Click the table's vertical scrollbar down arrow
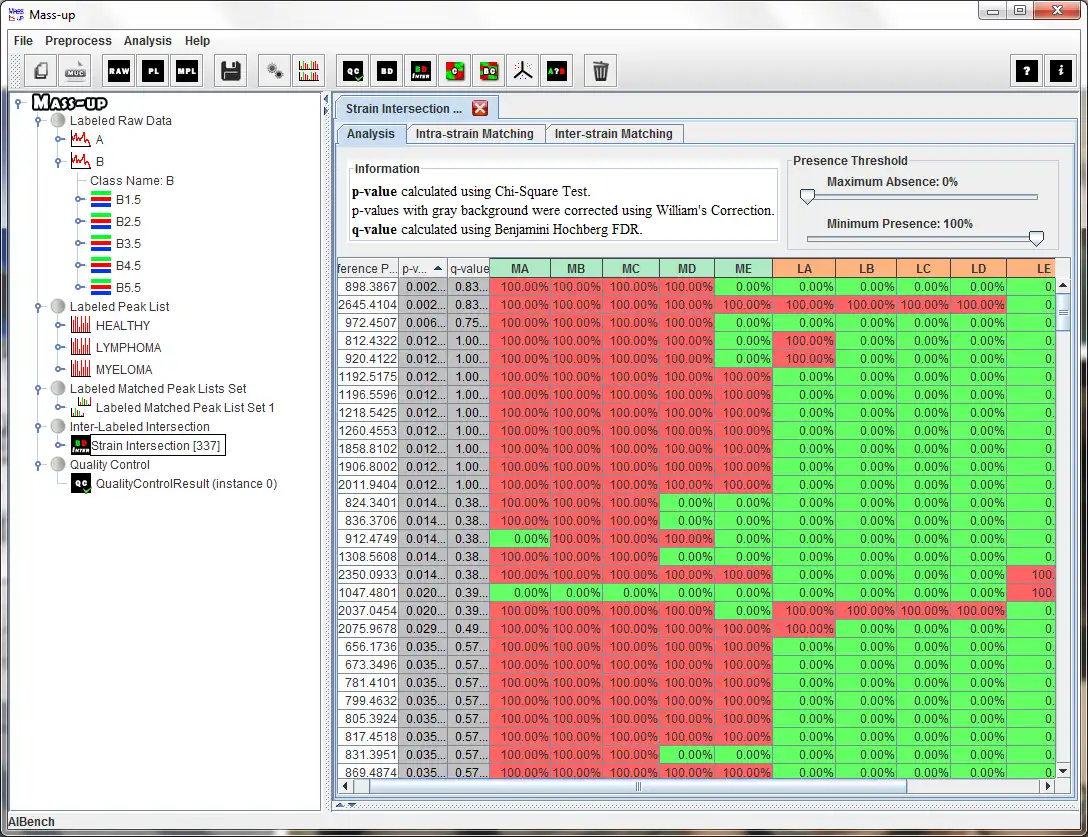The width and height of the screenshot is (1088, 837). point(1063,770)
